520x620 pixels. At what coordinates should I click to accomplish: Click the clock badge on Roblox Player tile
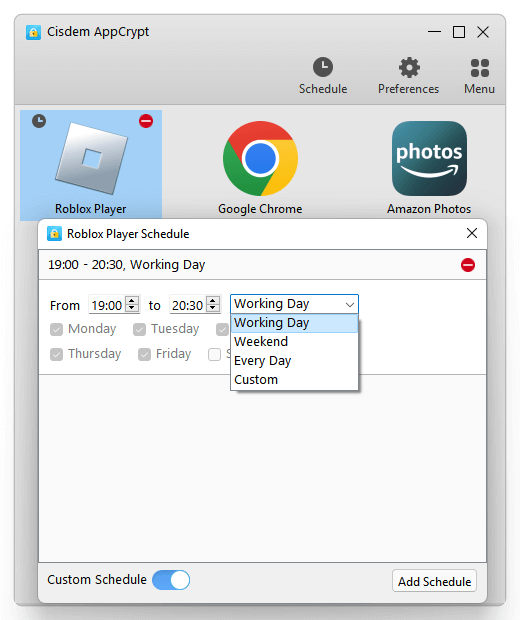pyautogui.click(x=39, y=121)
